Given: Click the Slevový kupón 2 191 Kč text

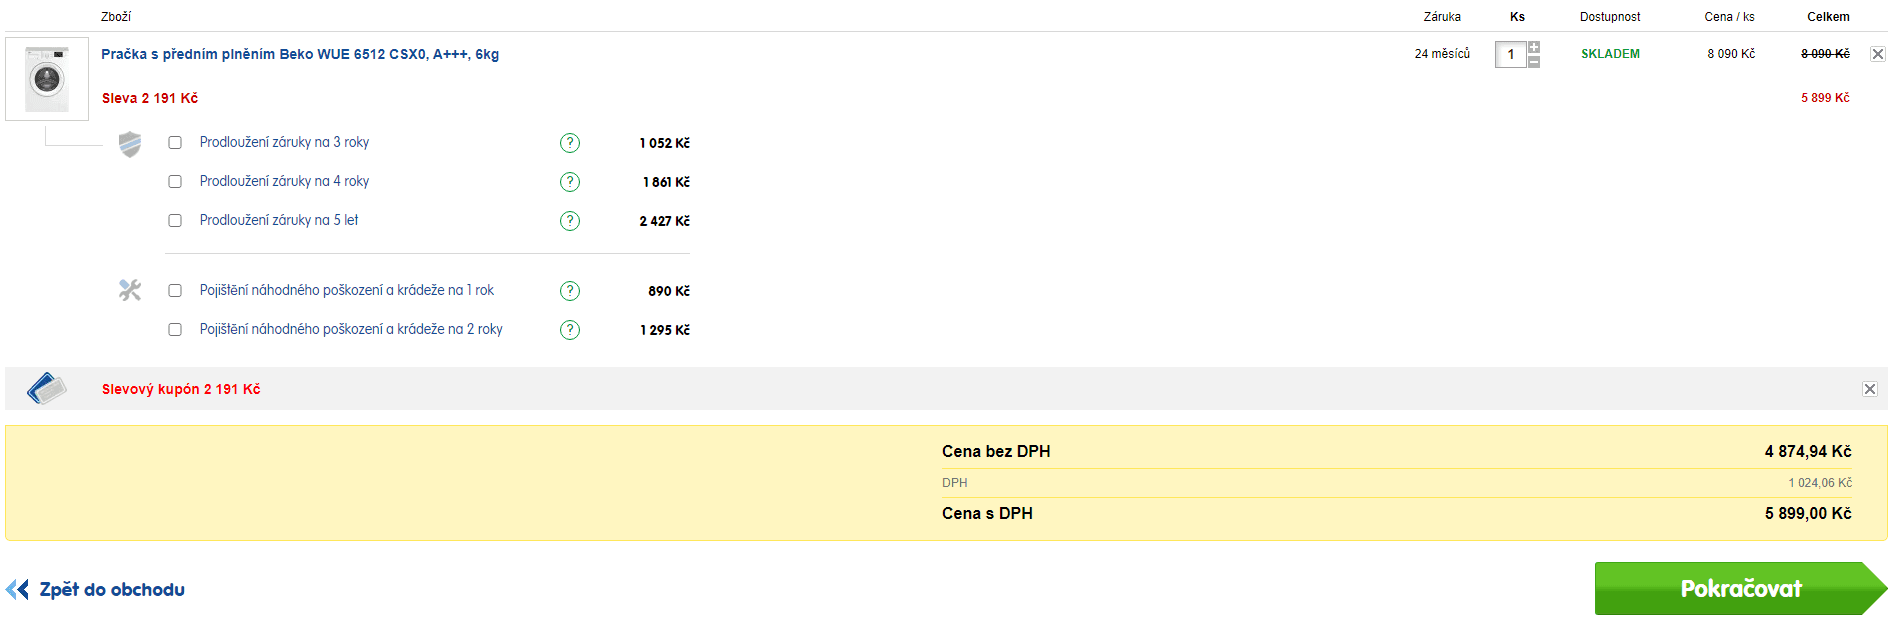Looking at the screenshot, I should point(181,389).
